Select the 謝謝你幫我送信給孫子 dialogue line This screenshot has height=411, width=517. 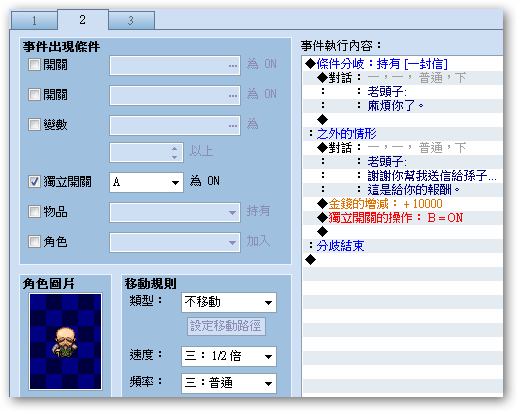403,176
